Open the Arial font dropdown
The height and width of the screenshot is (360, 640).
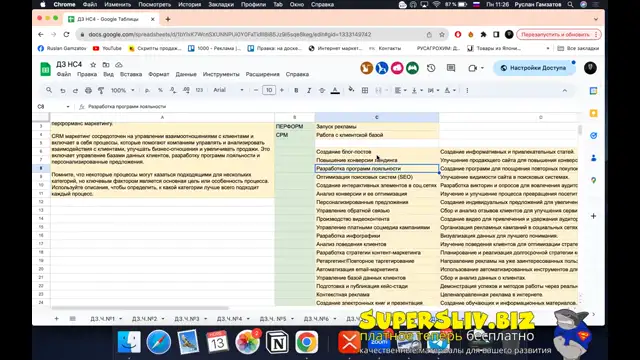(x=228, y=90)
